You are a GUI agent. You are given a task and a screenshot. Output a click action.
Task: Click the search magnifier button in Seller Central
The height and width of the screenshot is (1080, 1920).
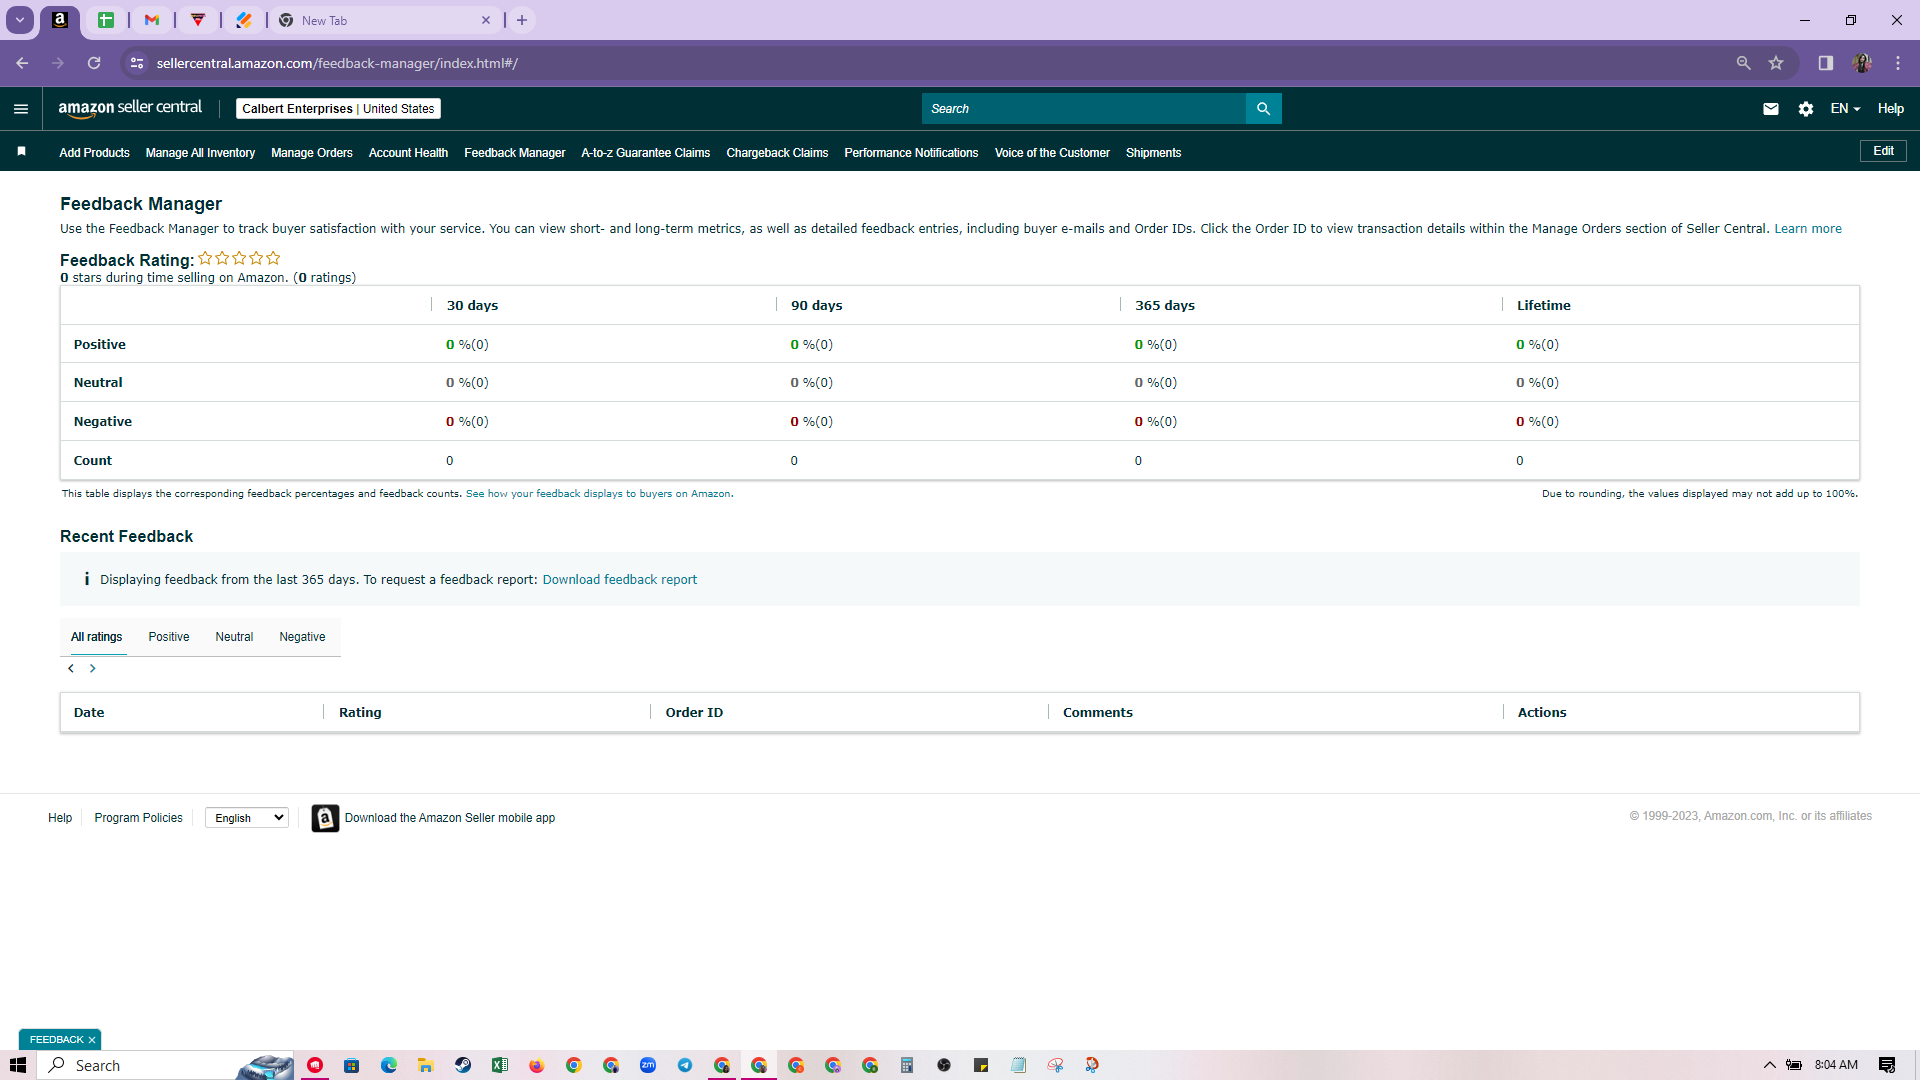pos(1263,109)
